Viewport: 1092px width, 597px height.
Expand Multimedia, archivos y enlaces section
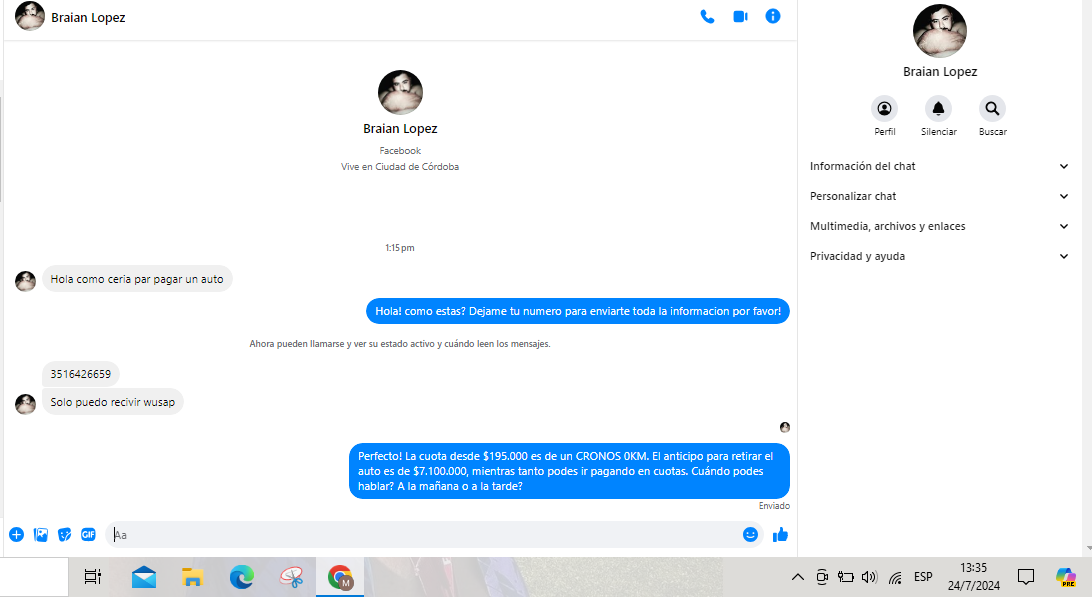click(x=939, y=227)
